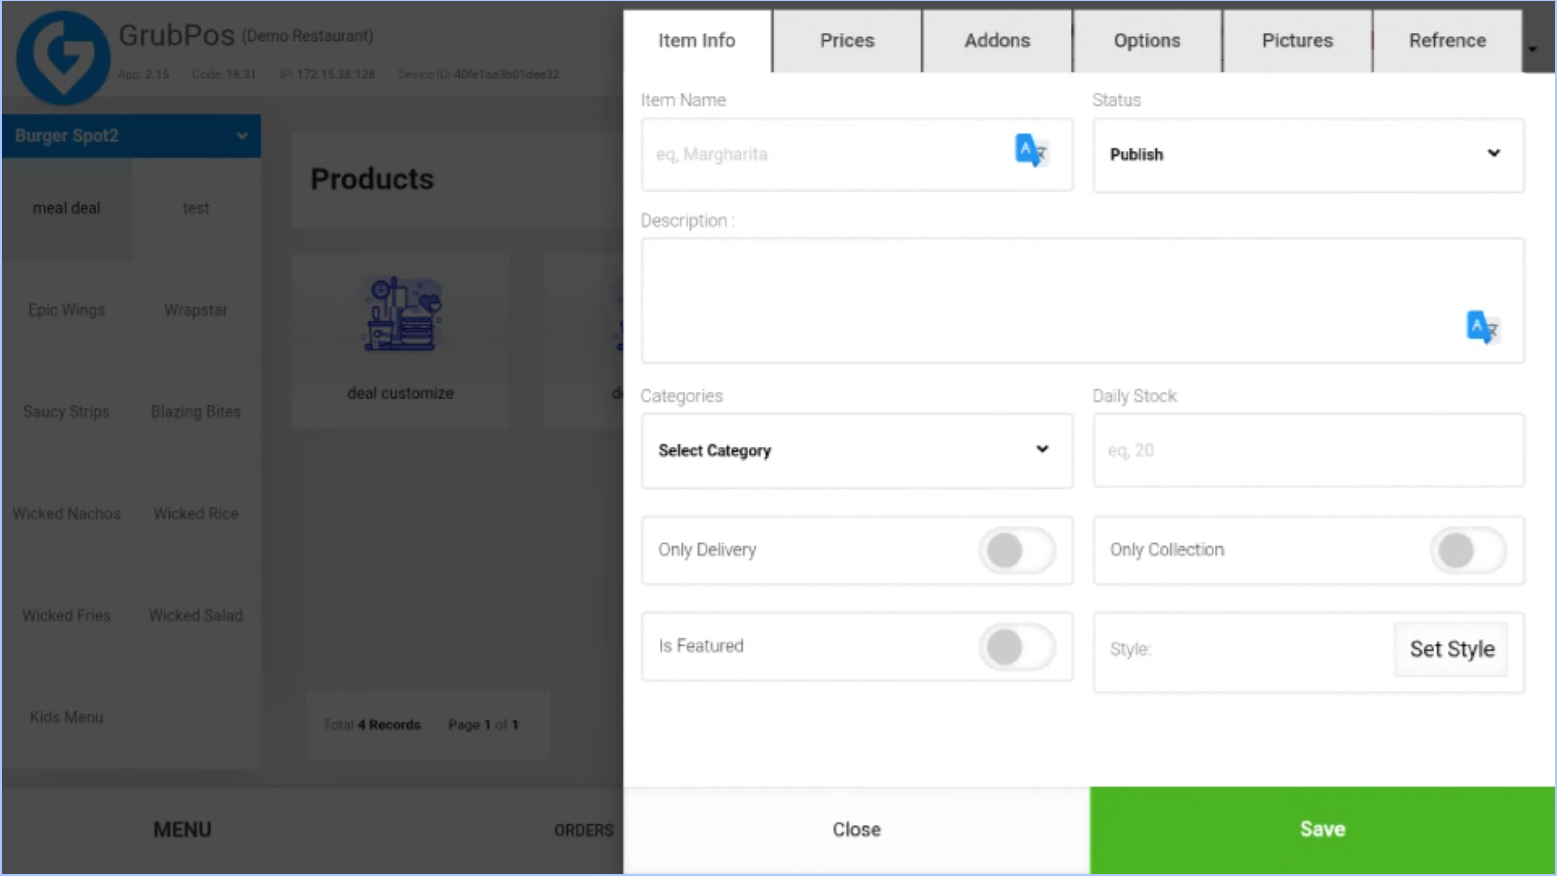1557x876 pixels.
Task: Click the Set Style button
Action: pyautogui.click(x=1451, y=650)
